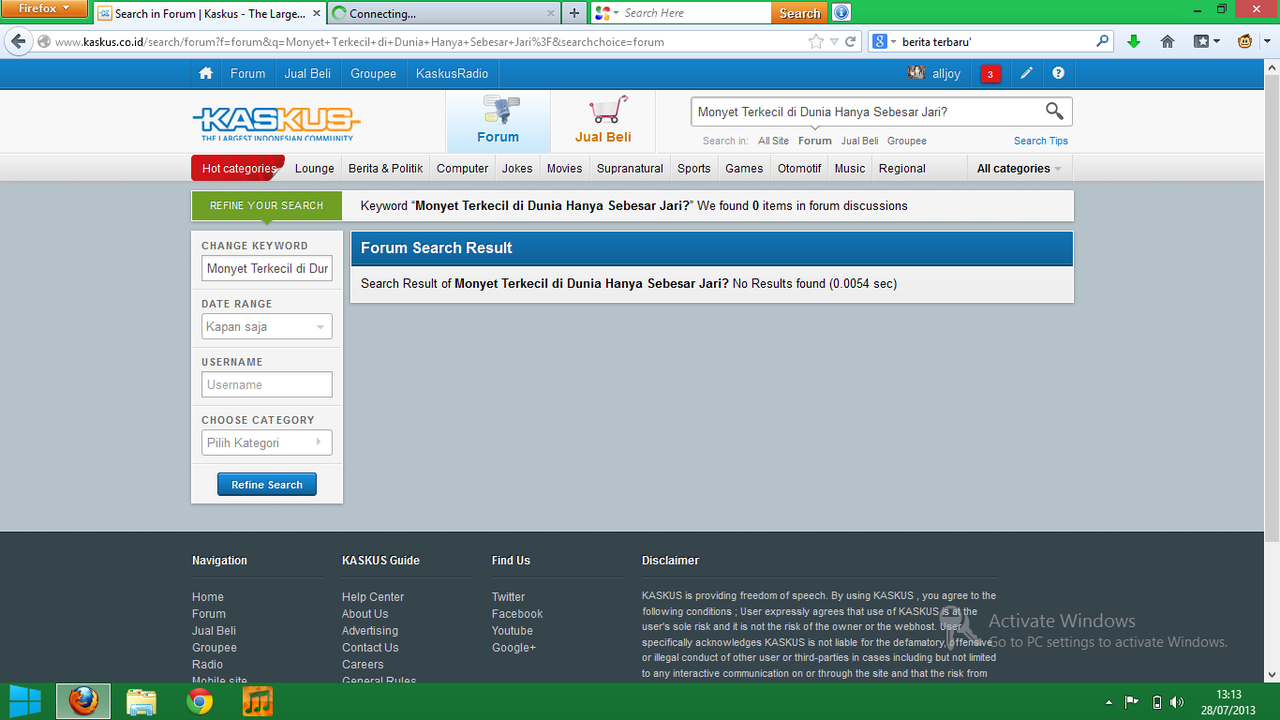Open the Search Tips link
The height and width of the screenshot is (720, 1280).
click(x=1041, y=141)
